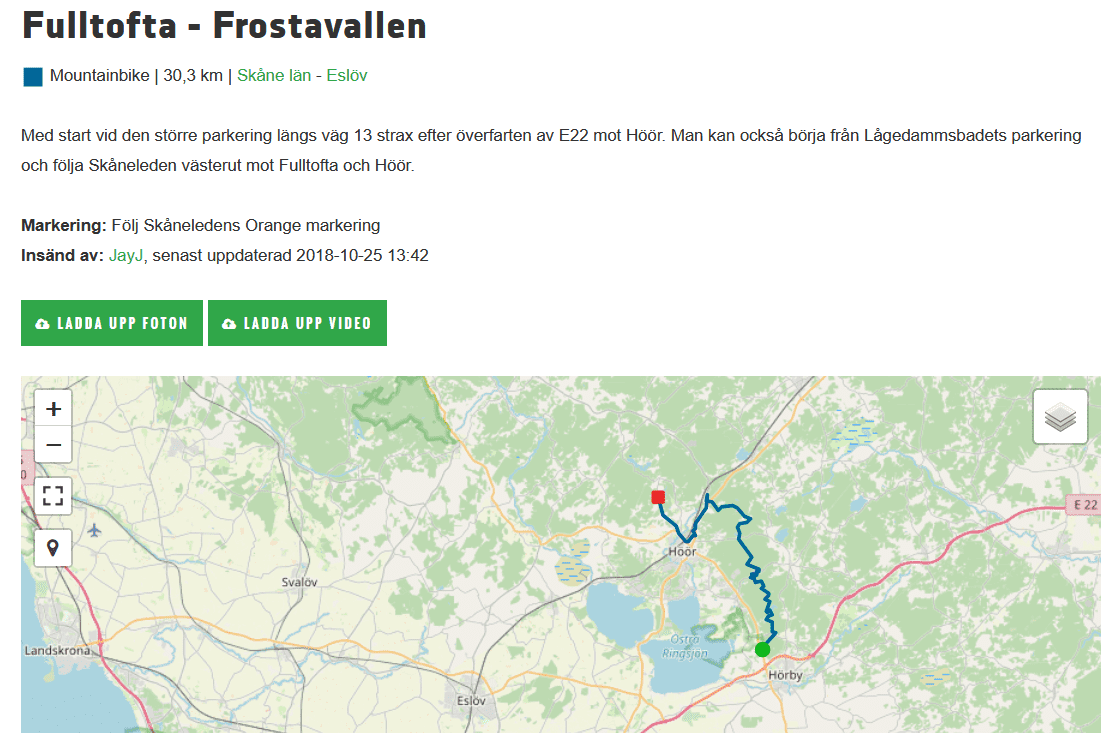Open JayJ user profile link

point(126,255)
